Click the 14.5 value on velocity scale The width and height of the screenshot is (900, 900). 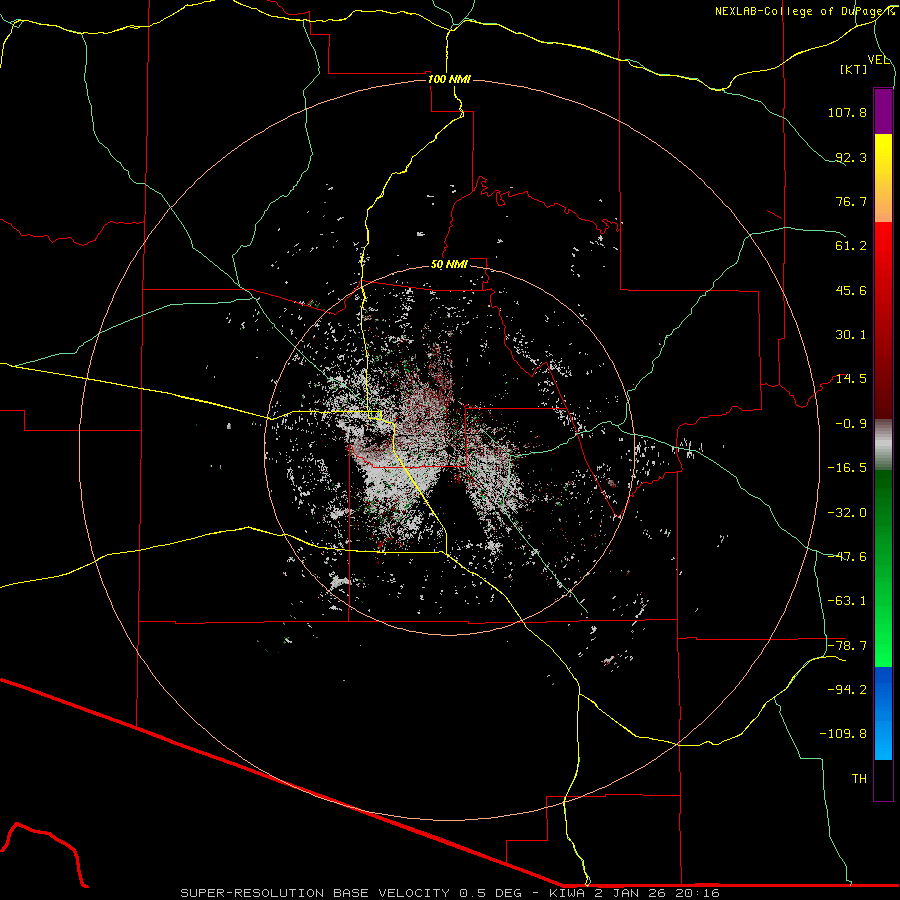pos(851,379)
